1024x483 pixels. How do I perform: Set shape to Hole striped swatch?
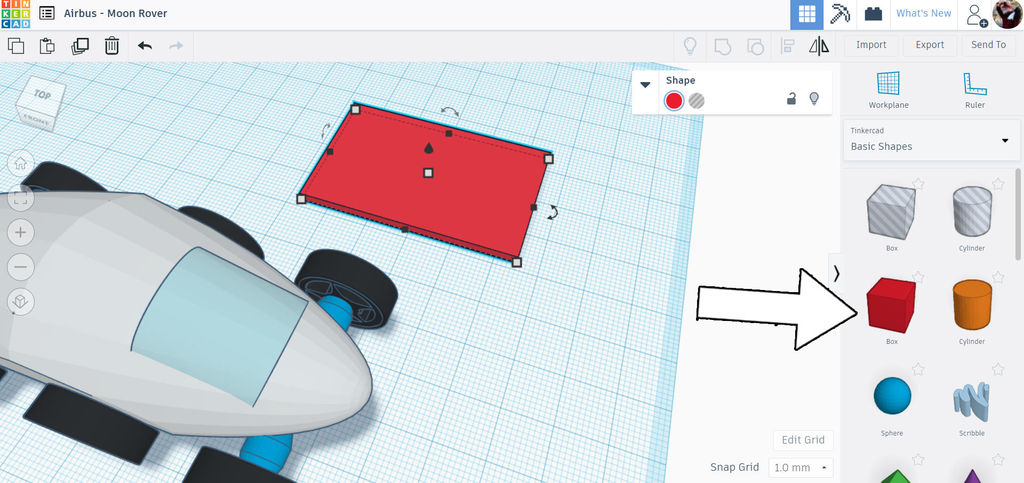[x=697, y=101]
